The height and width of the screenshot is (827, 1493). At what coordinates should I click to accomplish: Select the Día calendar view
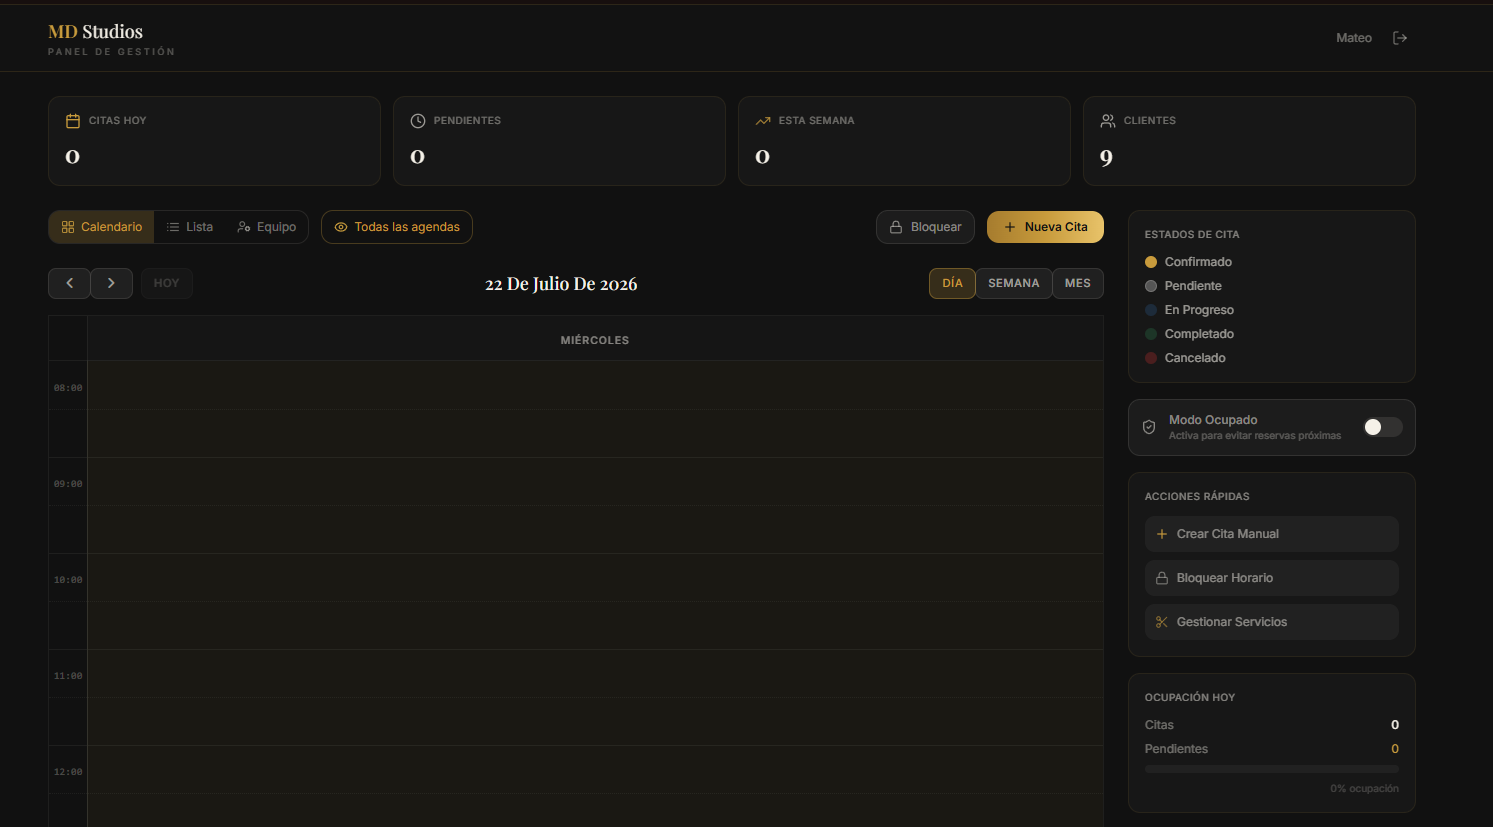pos(952,283)
